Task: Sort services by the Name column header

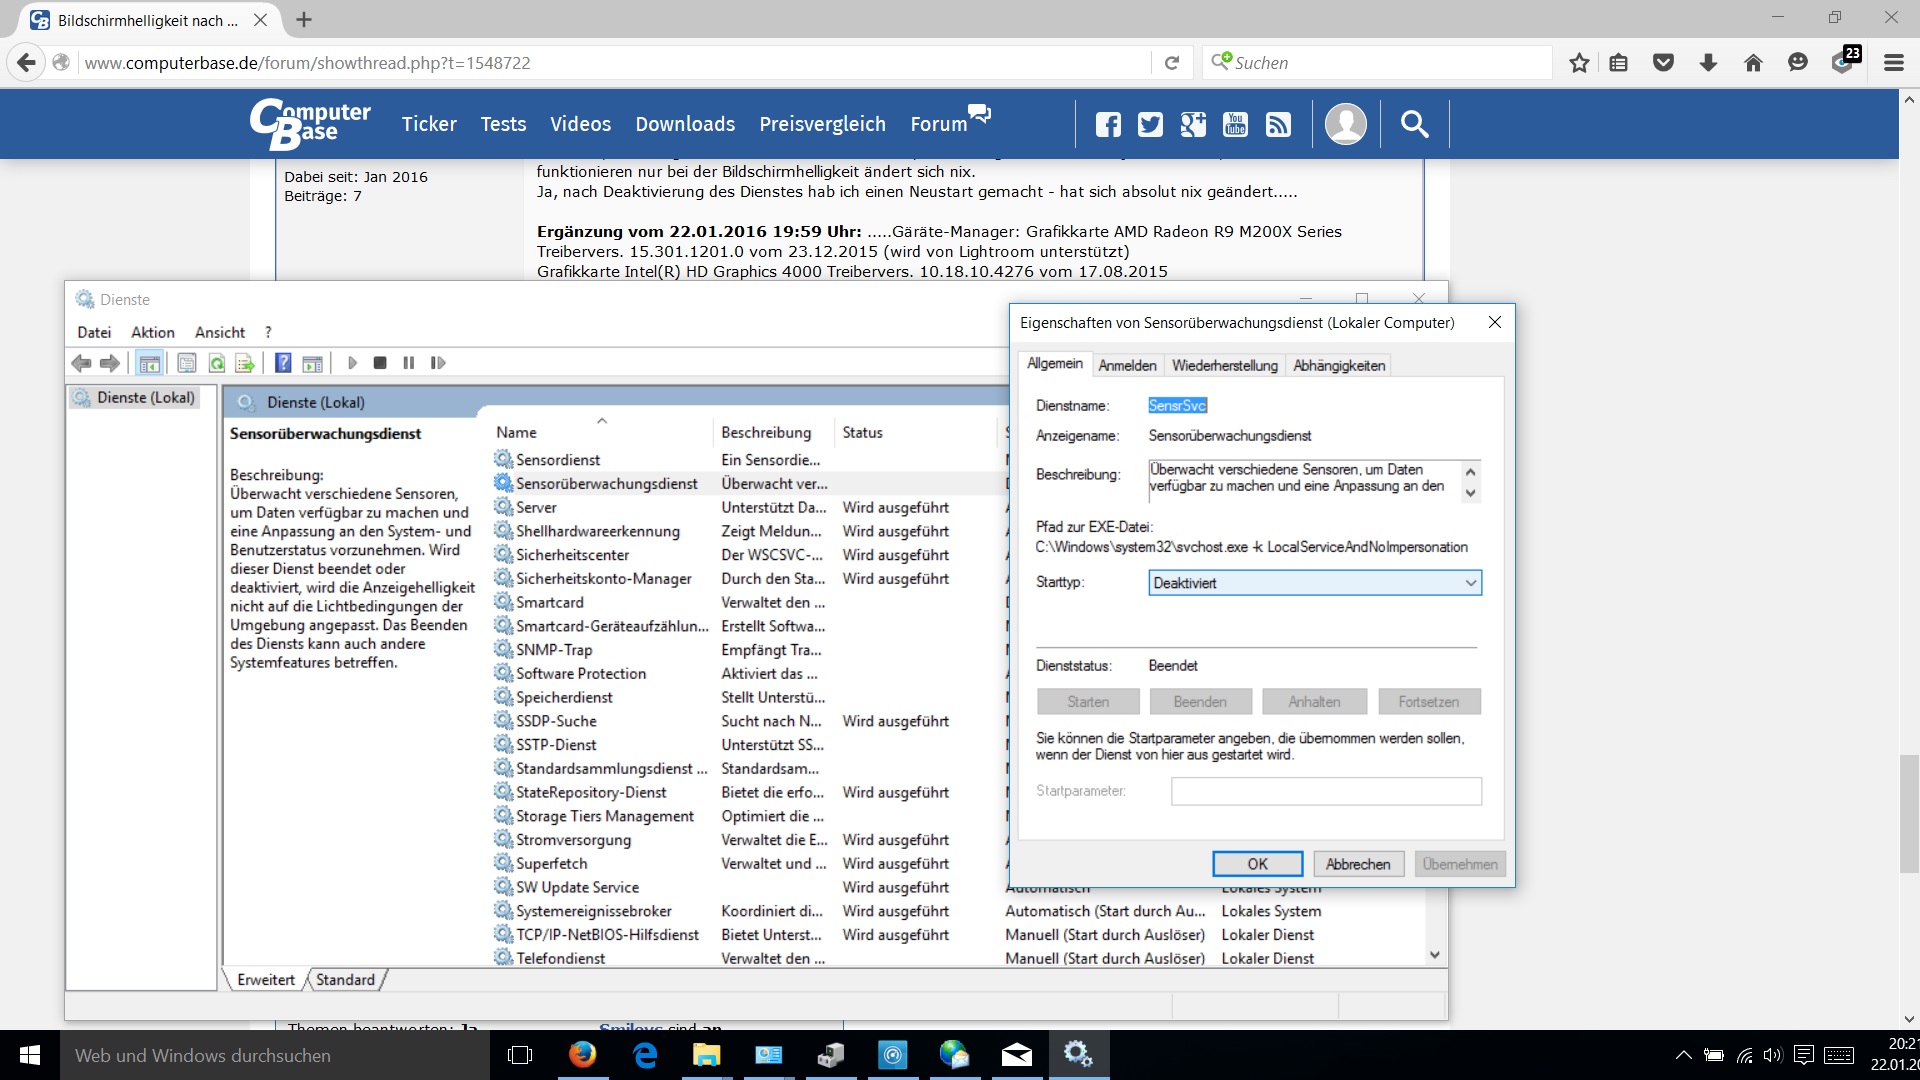Action: [x=517, y=432]
